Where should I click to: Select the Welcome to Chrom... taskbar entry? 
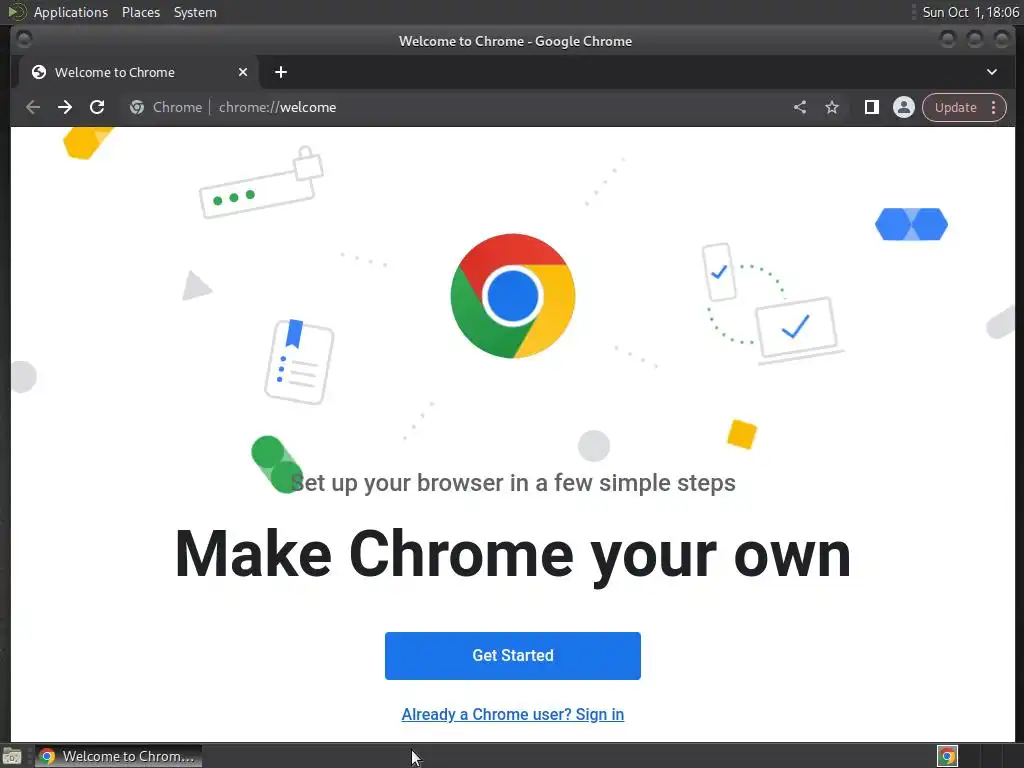click(118, 756)
